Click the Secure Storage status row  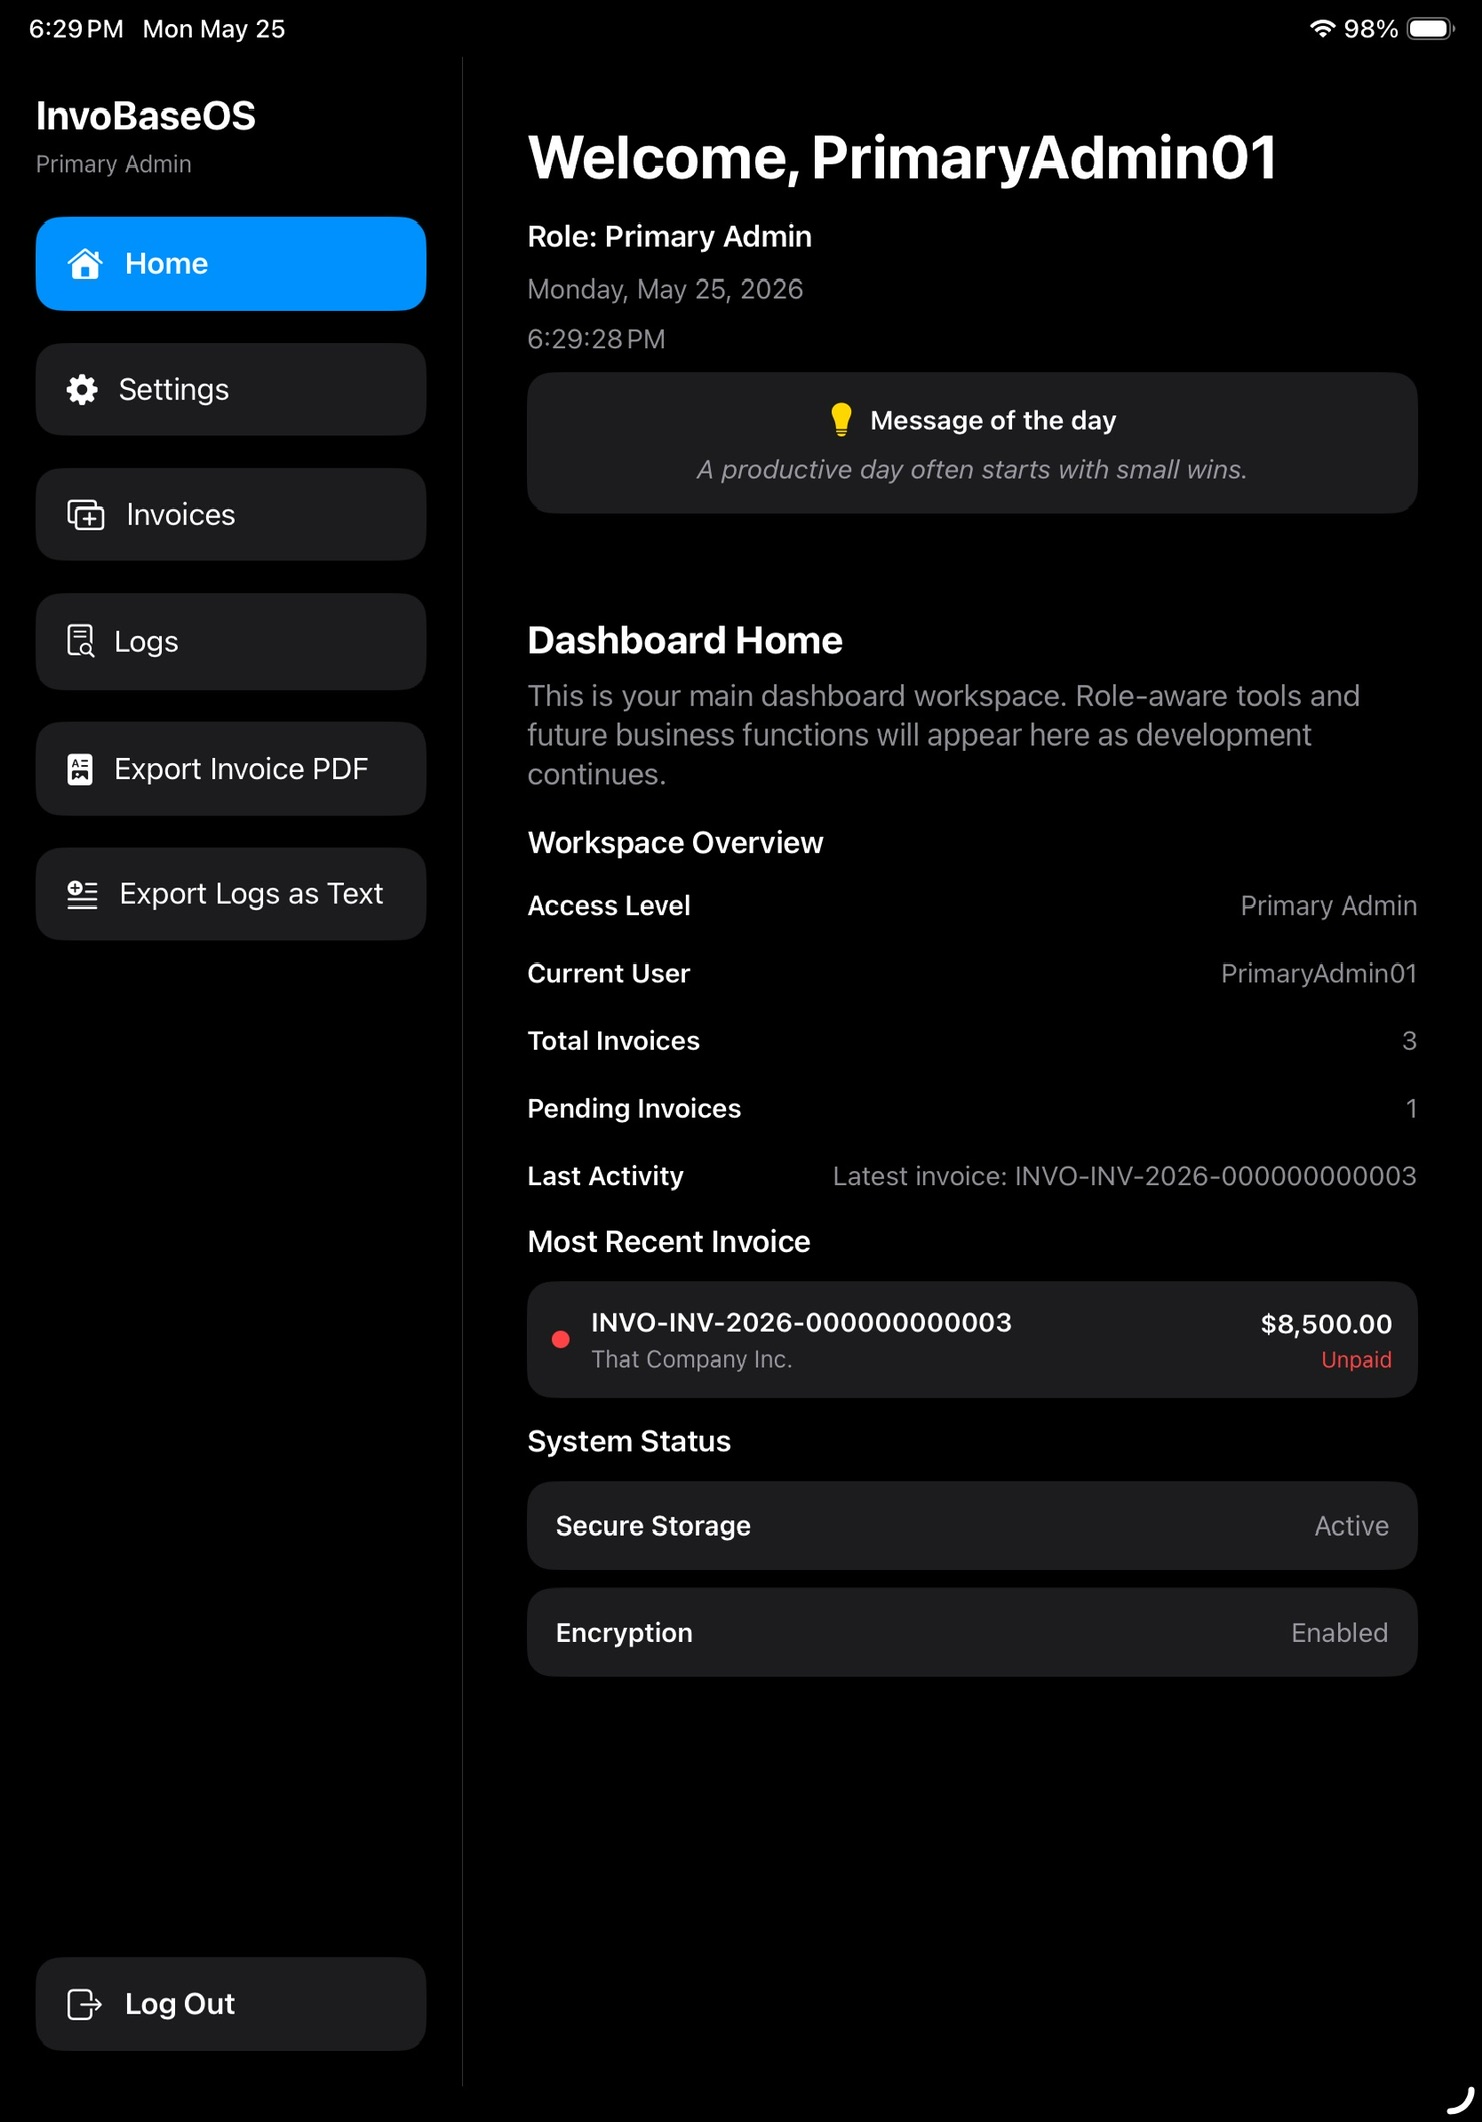[x=972, y=1526]
